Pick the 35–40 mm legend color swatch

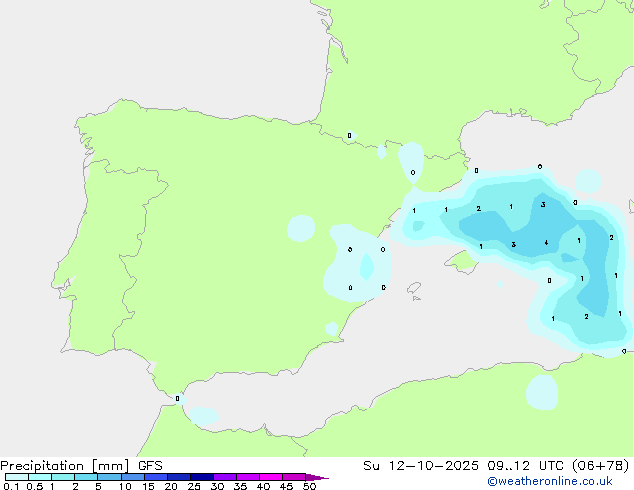(247, 477)
